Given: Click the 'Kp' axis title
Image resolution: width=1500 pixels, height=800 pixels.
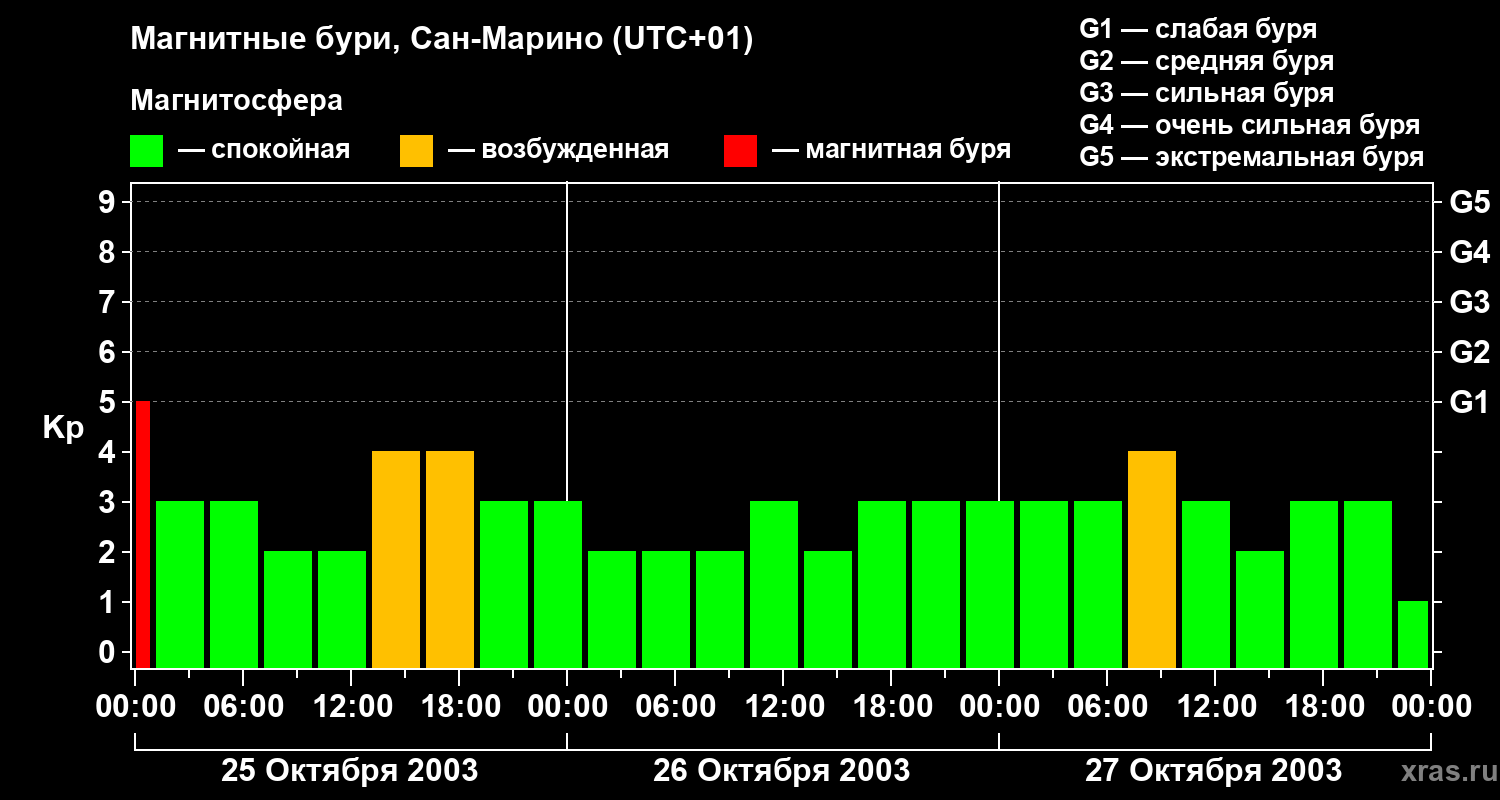Looking at the screenshot, I should click(63, 429).
